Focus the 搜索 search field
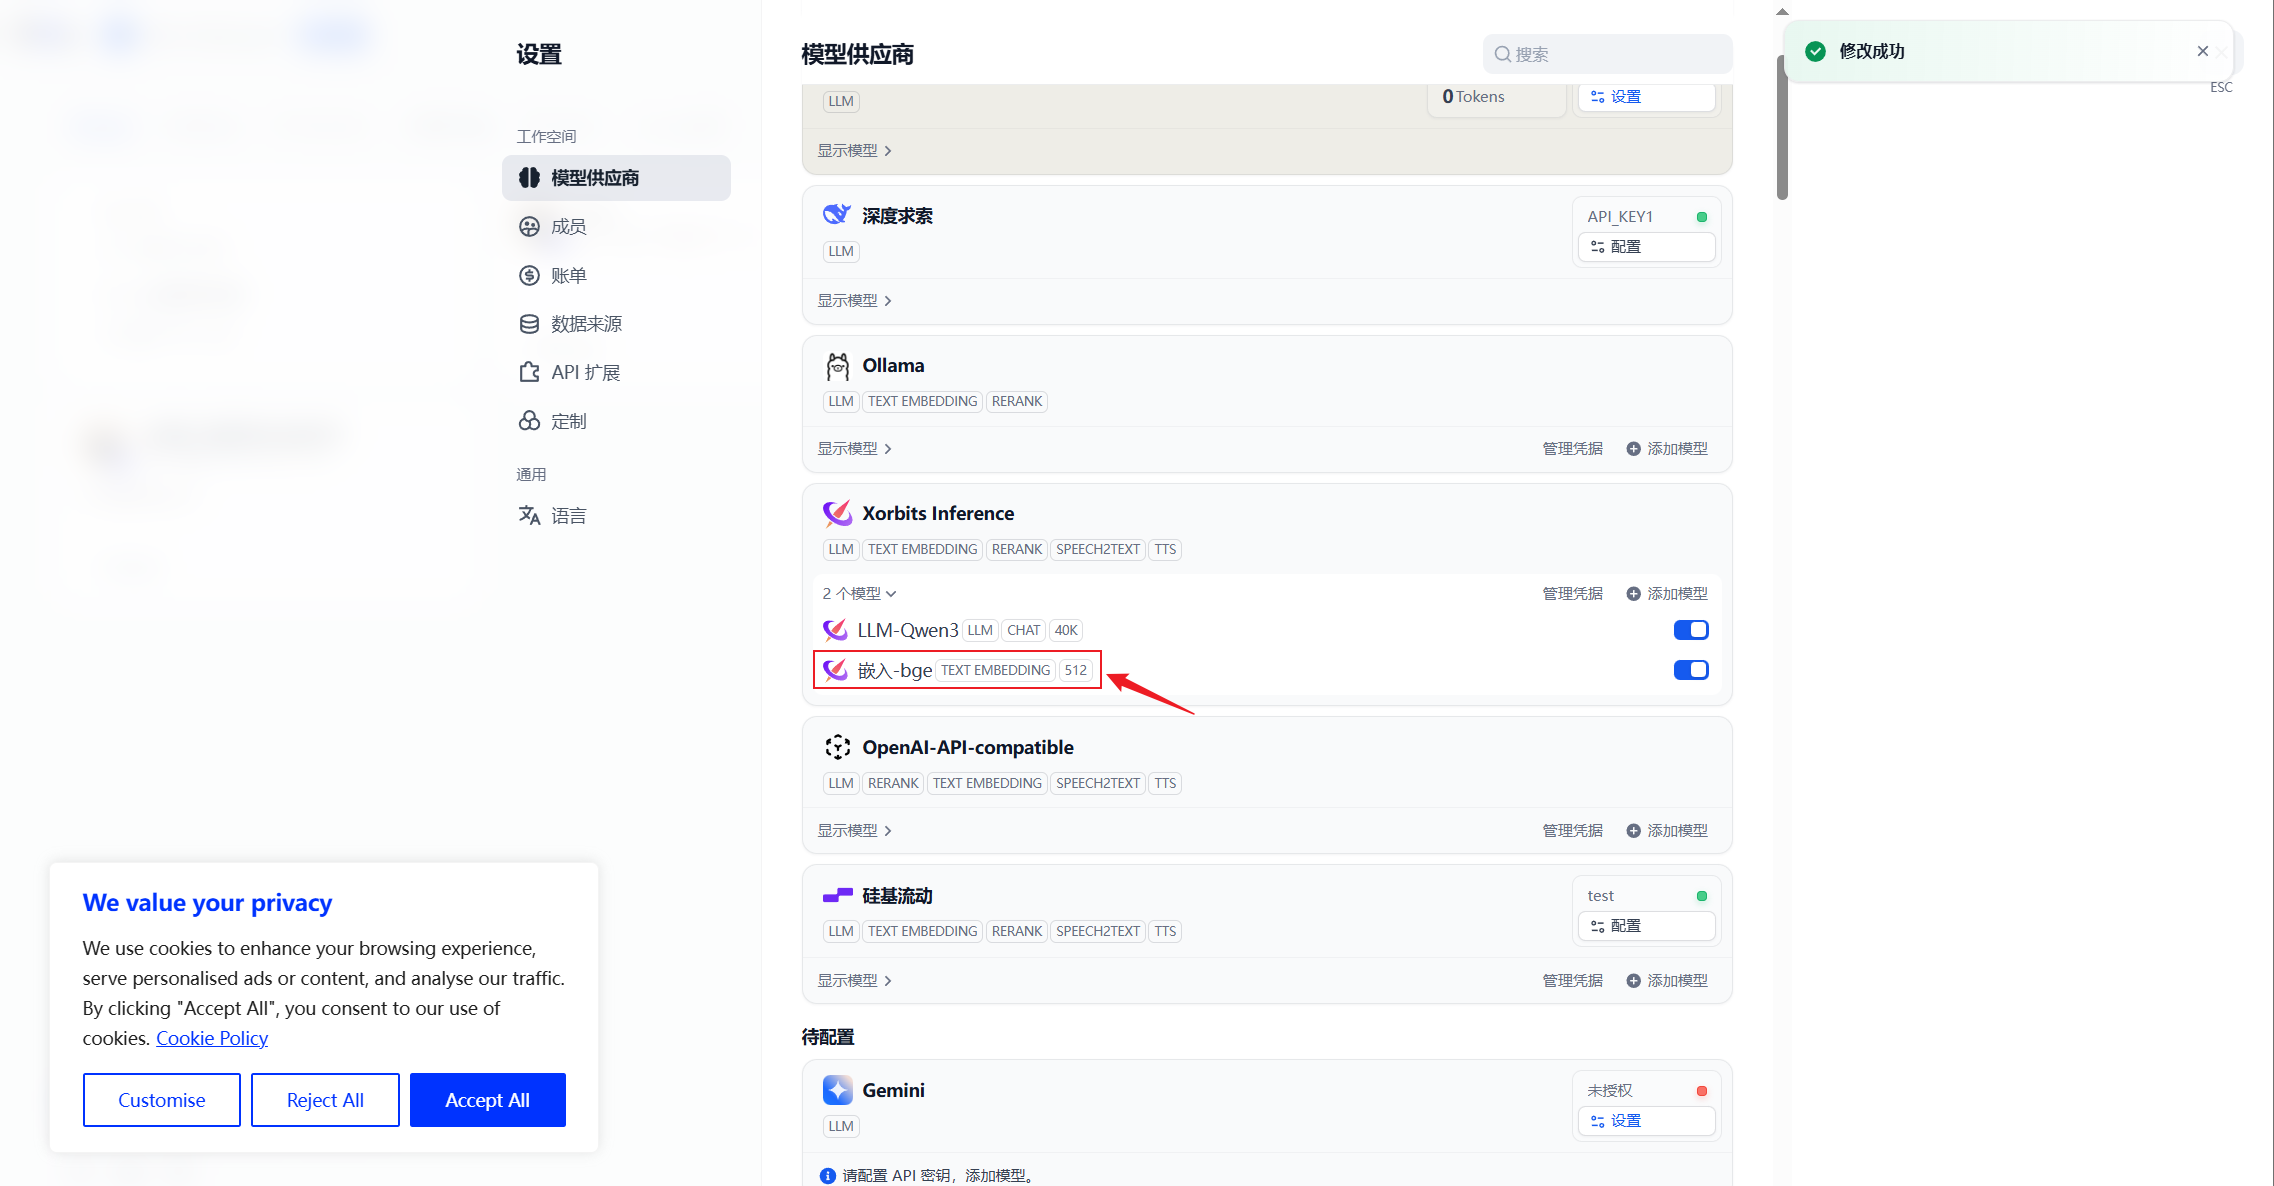Screen dimensions: 2274x1186 [x=1607, y=54]
